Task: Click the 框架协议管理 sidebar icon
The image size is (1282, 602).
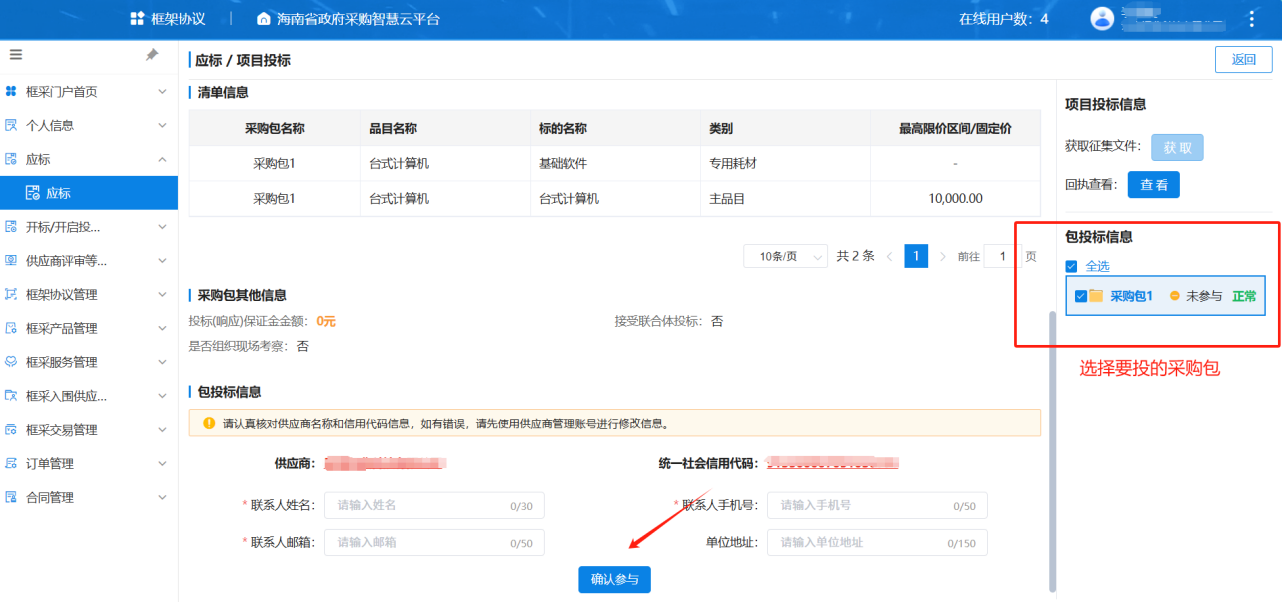Action: pos(12,295)
